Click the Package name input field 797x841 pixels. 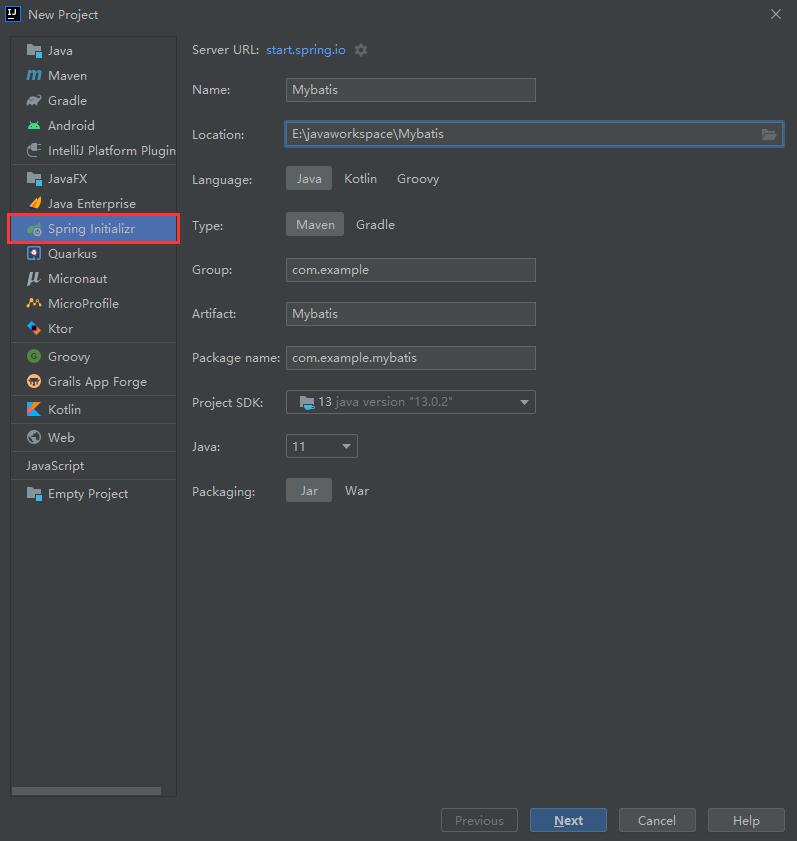(x=410, y=358)
